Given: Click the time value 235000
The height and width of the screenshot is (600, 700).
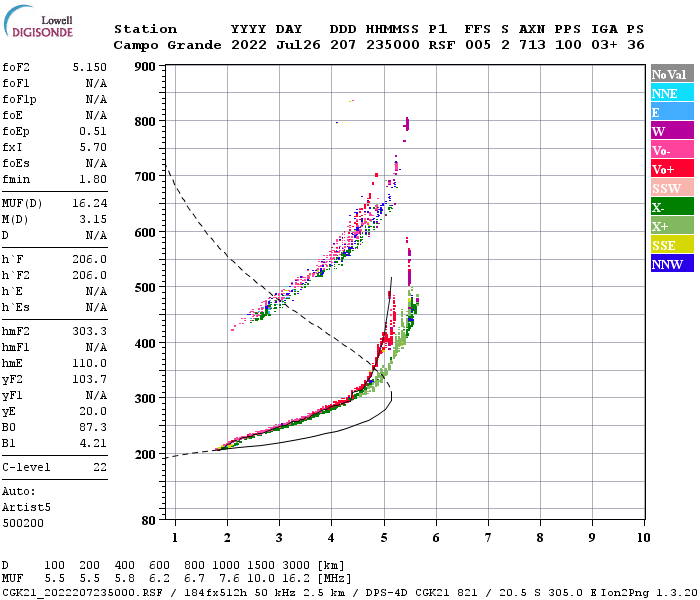Looking at the screenshot, I should [x=393, y=45].
